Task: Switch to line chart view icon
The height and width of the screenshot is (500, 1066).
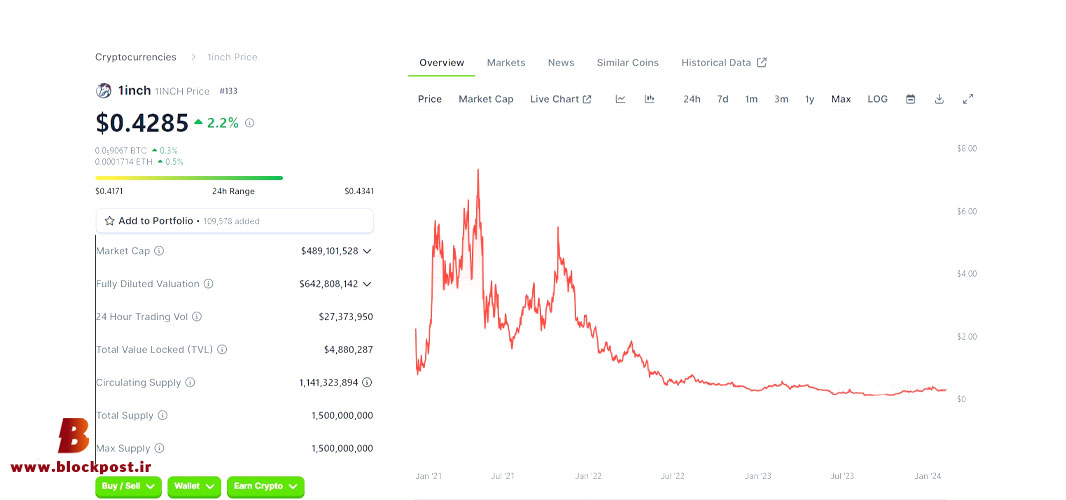Action: pyautogui.click(x=620, y=99)
